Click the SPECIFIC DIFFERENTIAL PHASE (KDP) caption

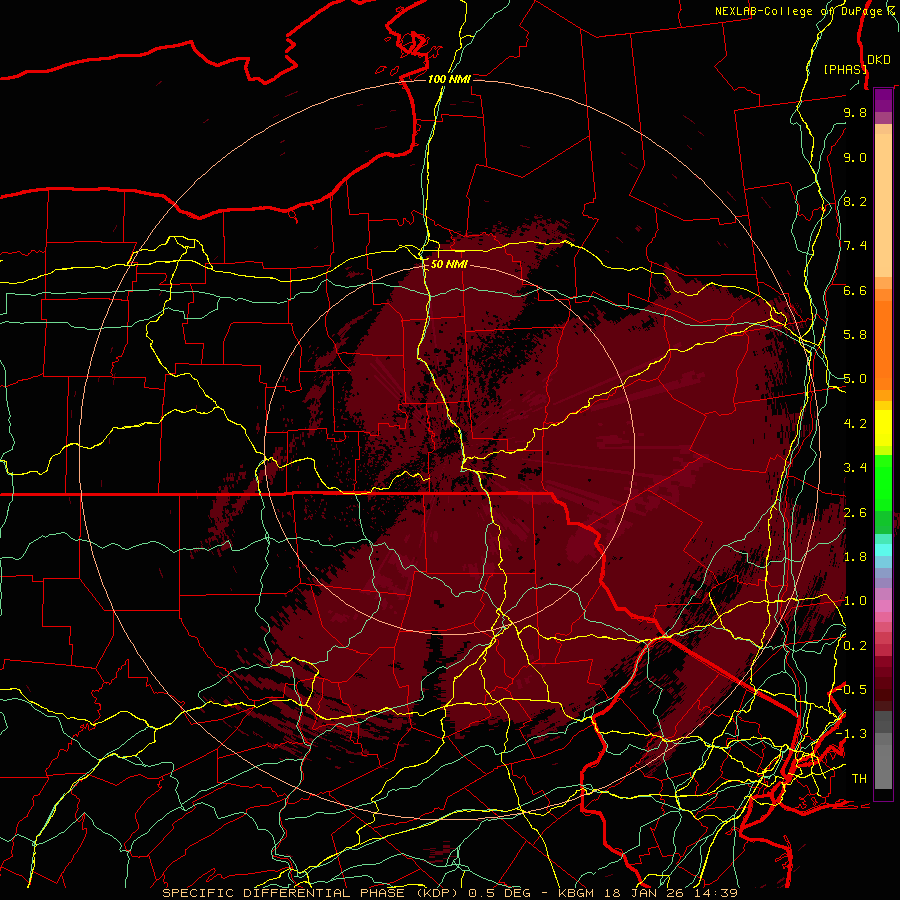[312, 893]
